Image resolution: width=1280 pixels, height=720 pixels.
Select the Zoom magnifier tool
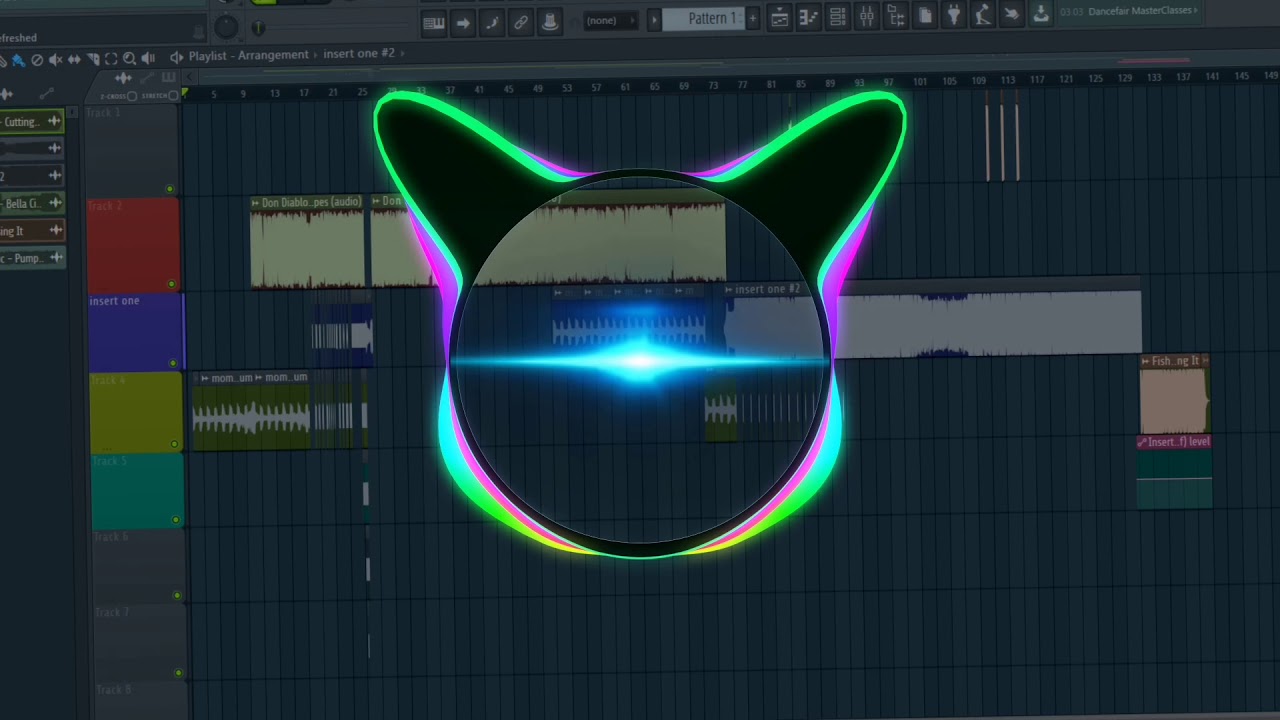coord(130,59)
